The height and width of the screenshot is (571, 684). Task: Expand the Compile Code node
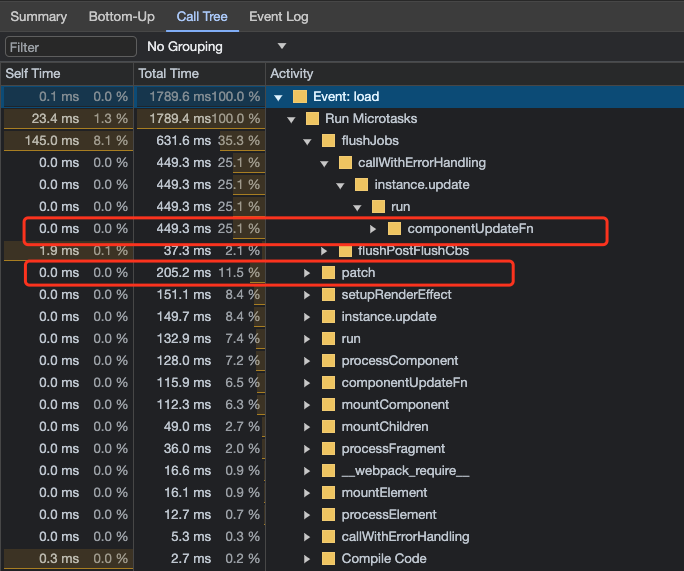pos(307,559)
